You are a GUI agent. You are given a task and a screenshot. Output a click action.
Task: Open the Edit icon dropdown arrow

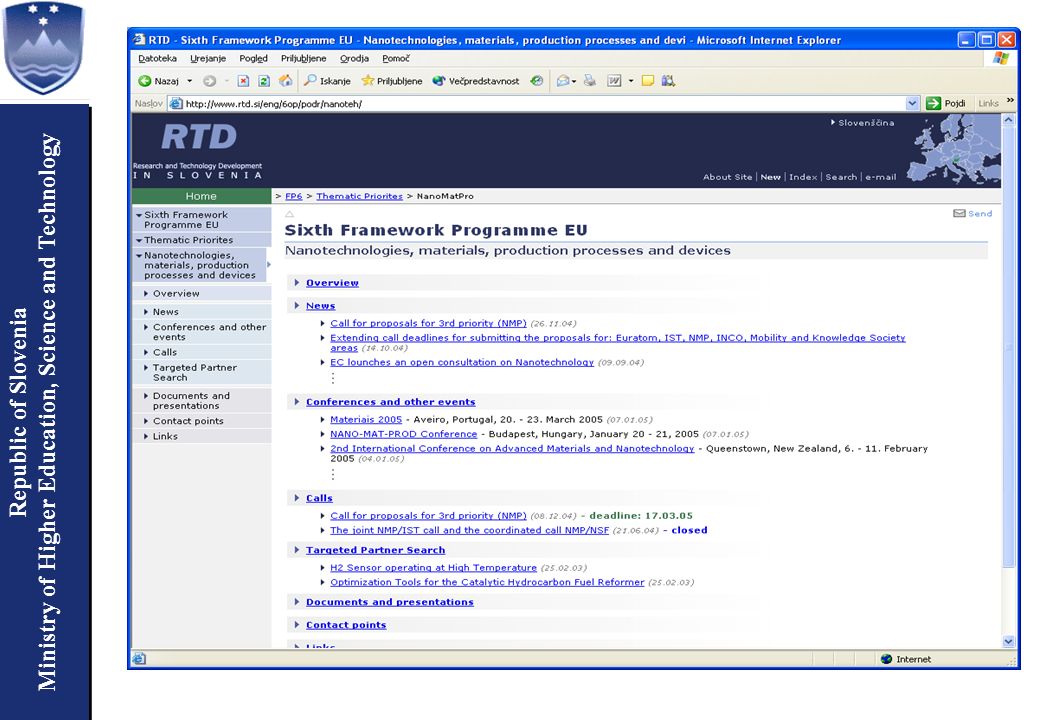point(631,81)
